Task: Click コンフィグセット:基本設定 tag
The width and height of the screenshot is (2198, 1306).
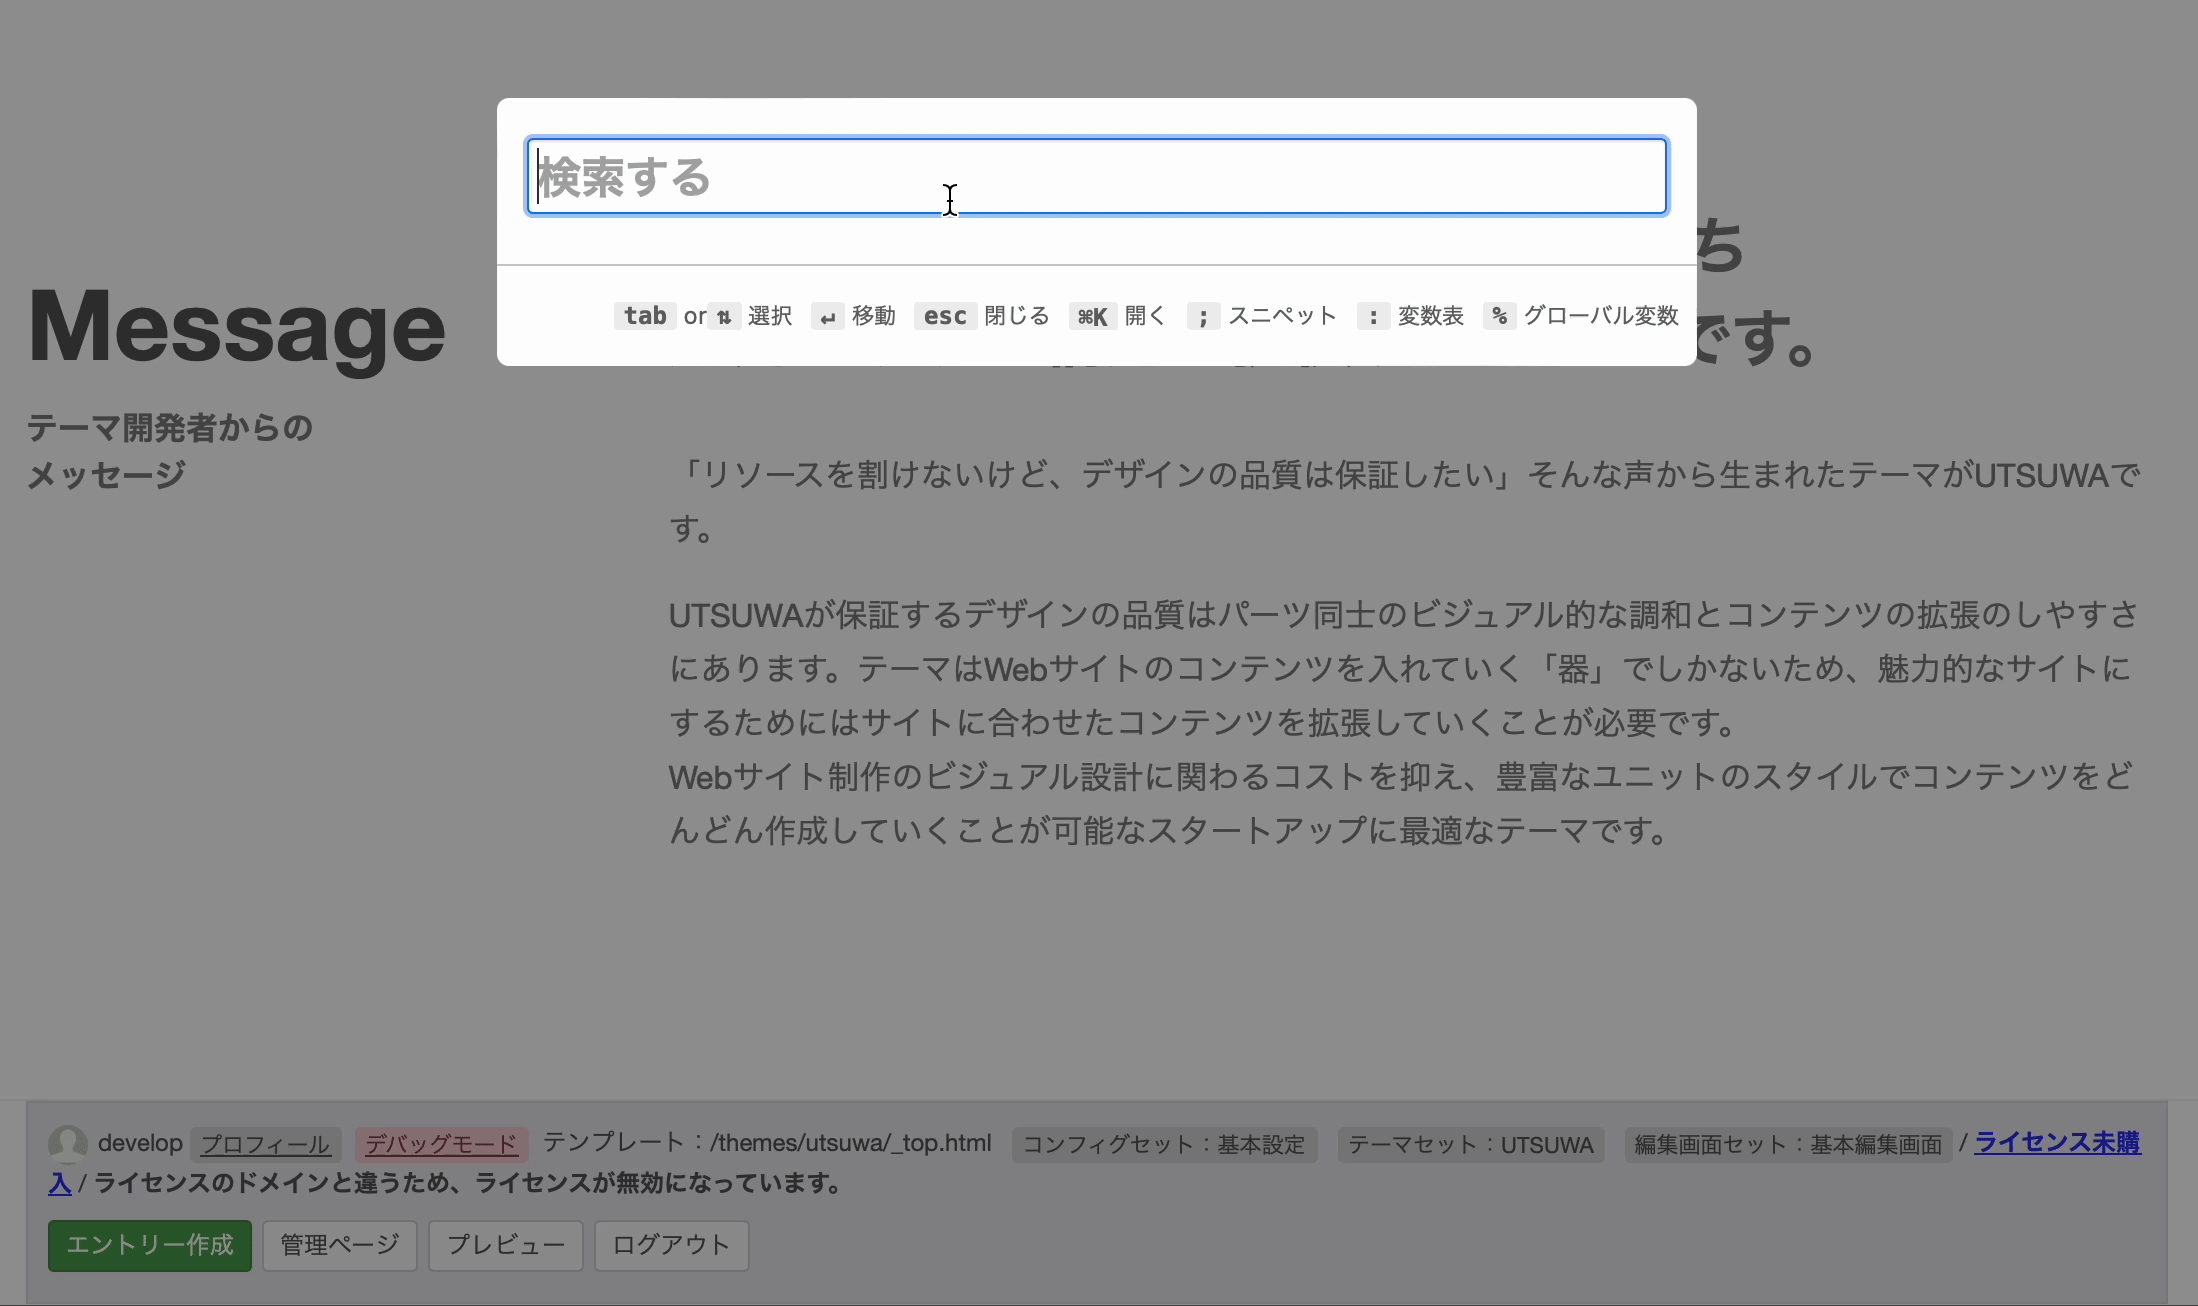Action: [x=1163, y=1144]
